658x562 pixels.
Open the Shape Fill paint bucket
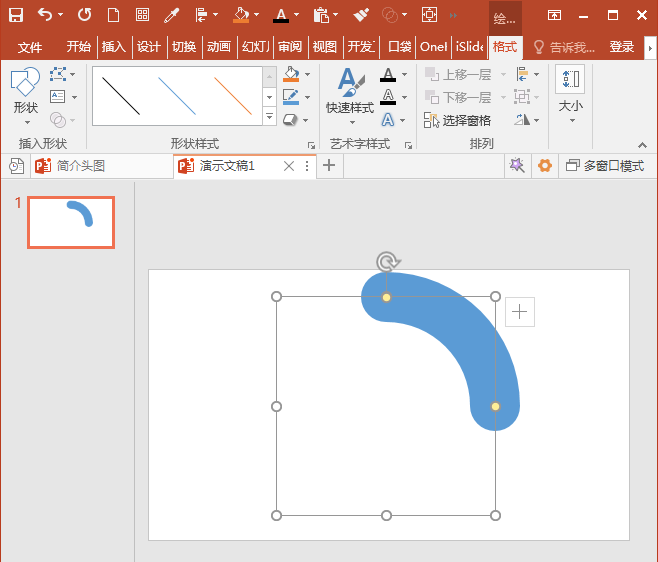click(x=291, y=74)
